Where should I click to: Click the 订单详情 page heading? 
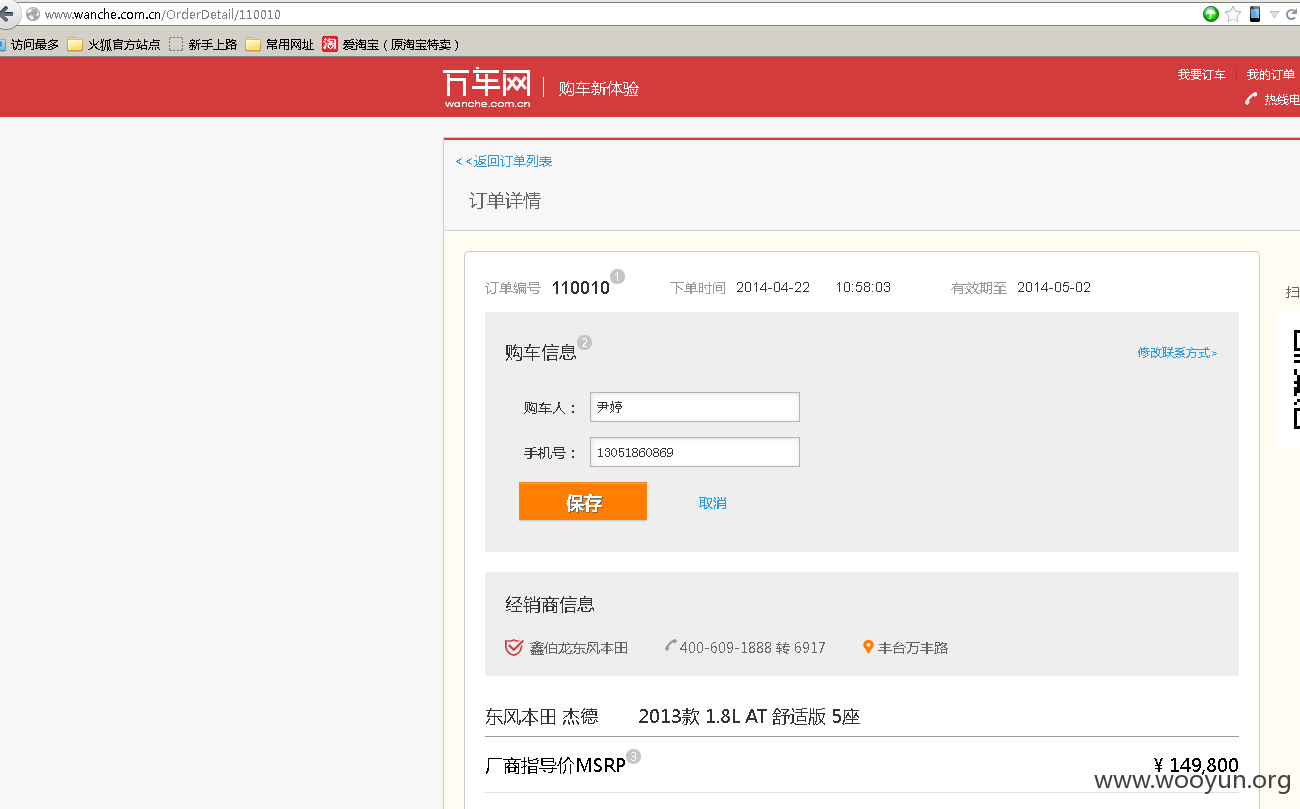click(505, 201)
